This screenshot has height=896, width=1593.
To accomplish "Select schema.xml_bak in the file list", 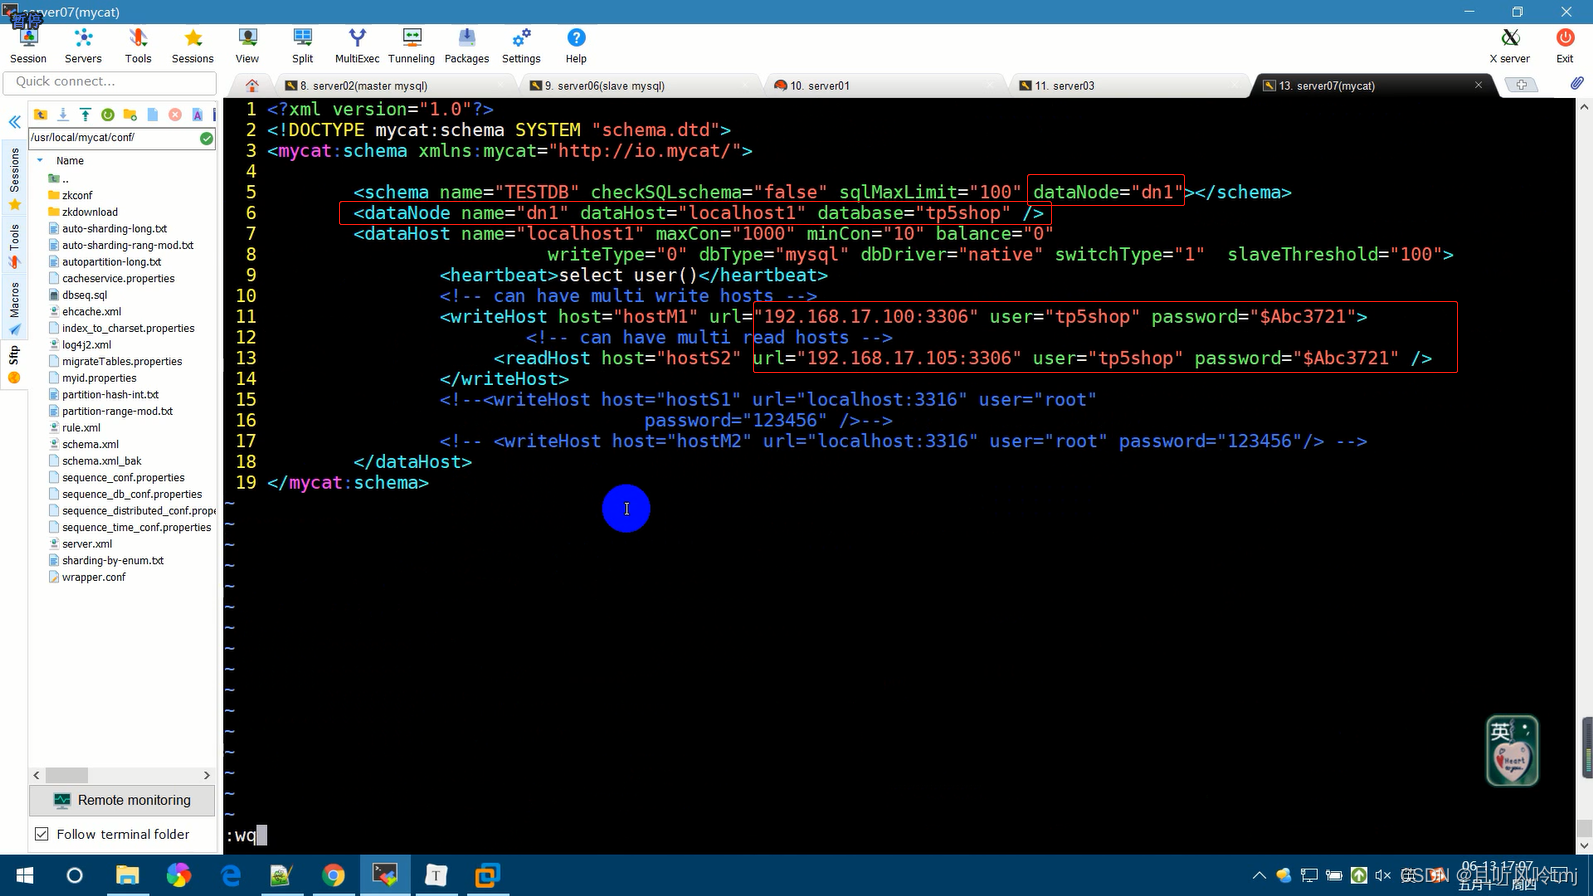I will (x=101, y=461).
